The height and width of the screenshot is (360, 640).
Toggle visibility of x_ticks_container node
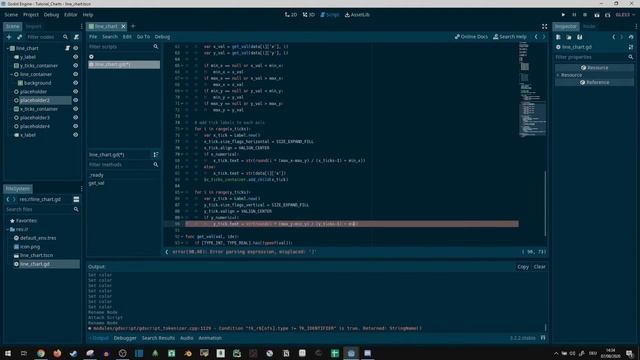tap(76, 109)
